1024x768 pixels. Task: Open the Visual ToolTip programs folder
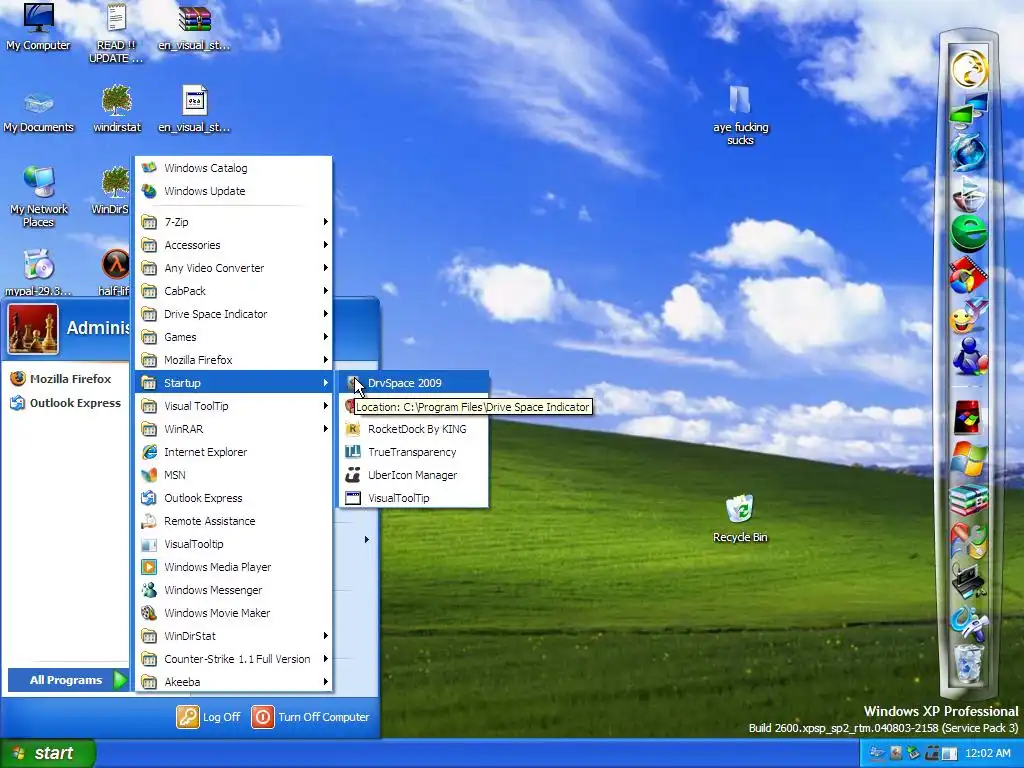pos(234,406)
